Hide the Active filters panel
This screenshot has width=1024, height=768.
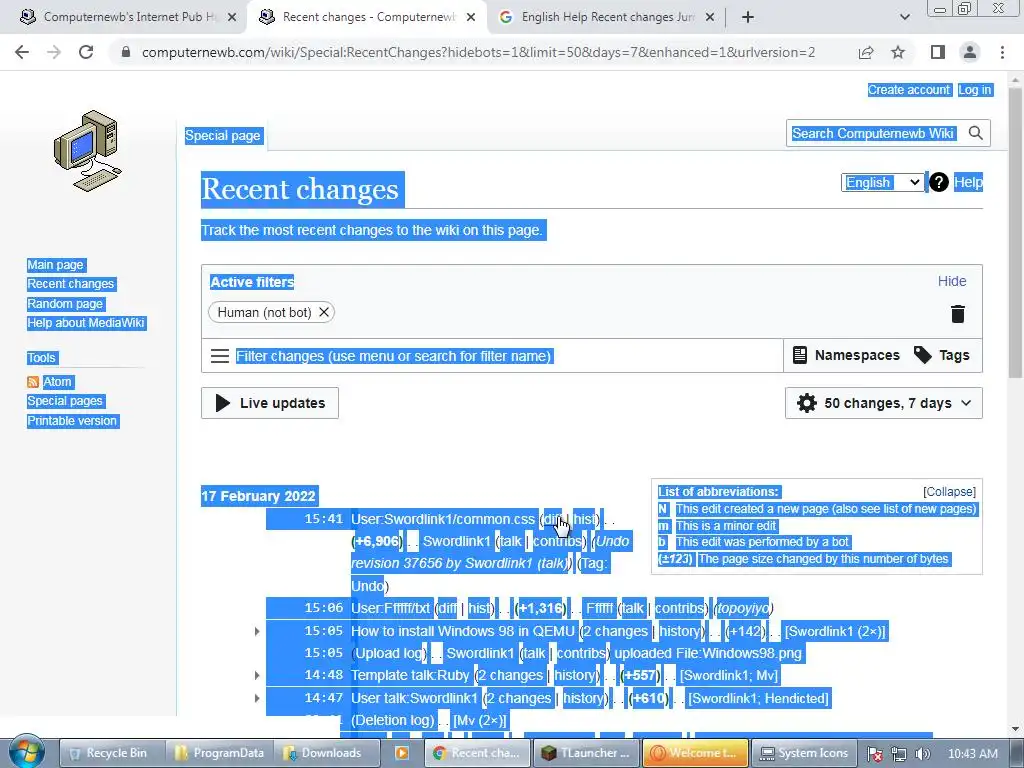coord(952,281)
